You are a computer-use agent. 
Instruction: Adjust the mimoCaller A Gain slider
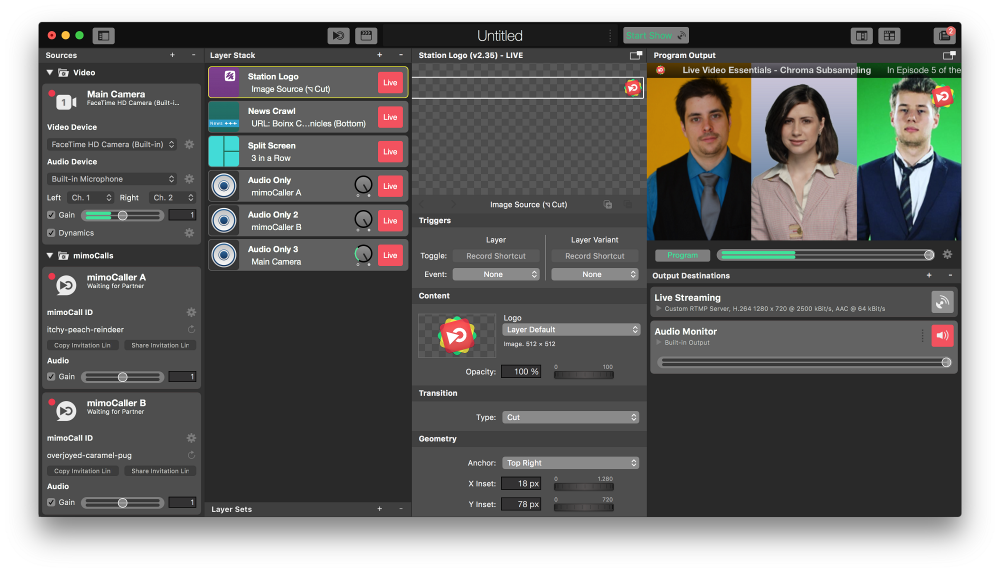(x=122, y=377)
